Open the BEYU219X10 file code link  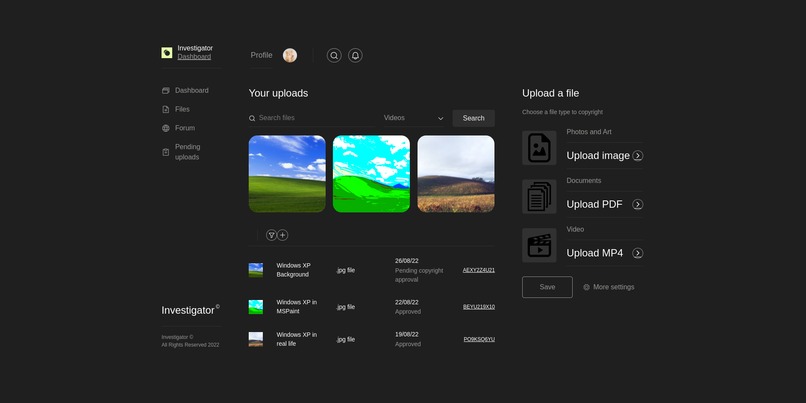coord(479,307)
